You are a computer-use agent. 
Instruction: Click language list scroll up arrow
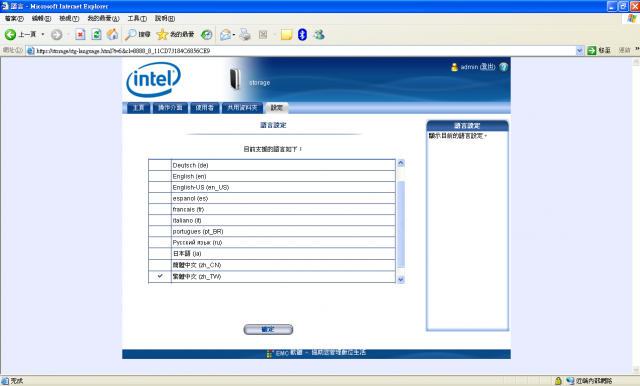400,163
